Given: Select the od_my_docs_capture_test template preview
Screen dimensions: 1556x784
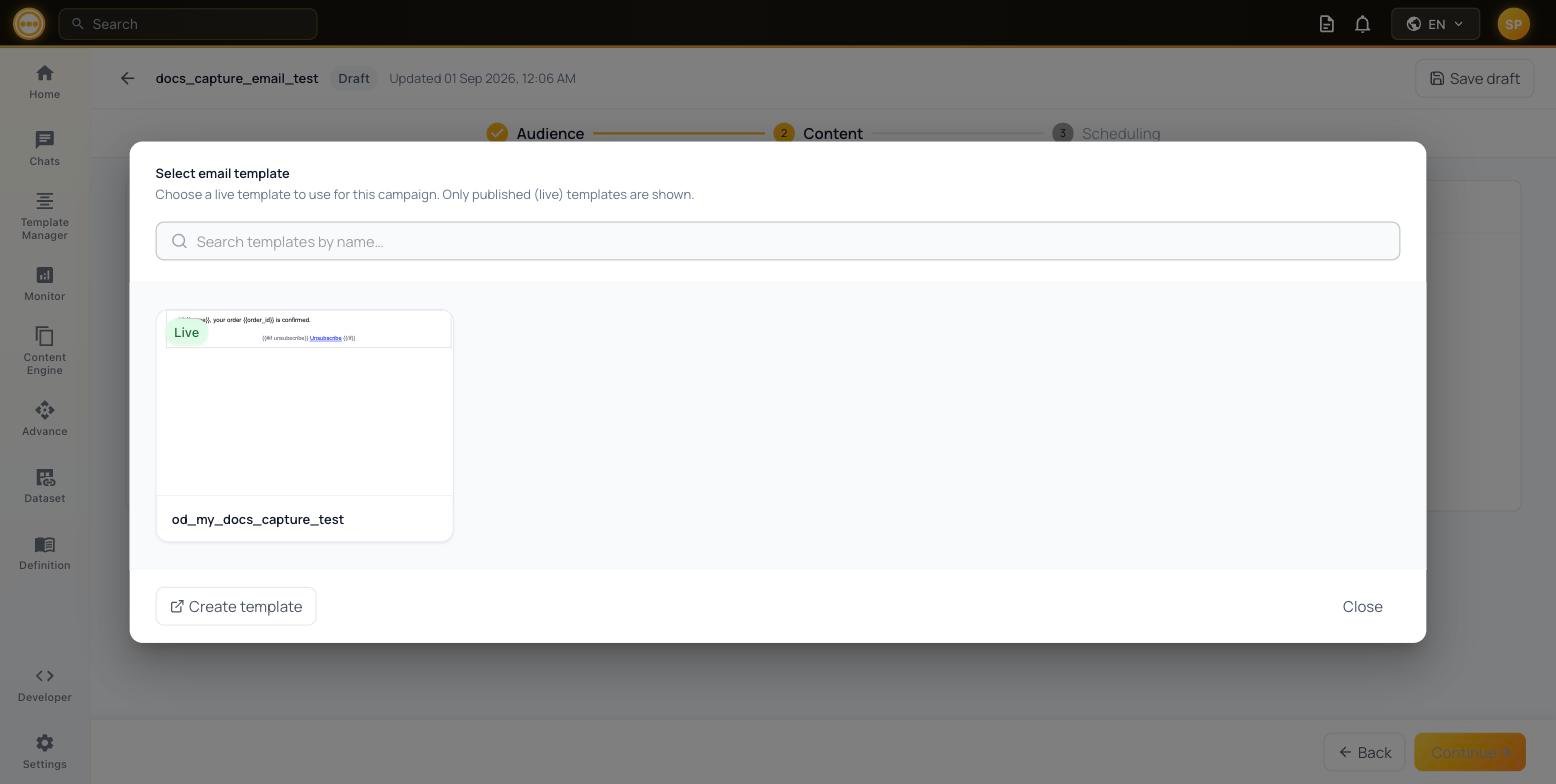Looking at the screenshot, I should [304, 403].
